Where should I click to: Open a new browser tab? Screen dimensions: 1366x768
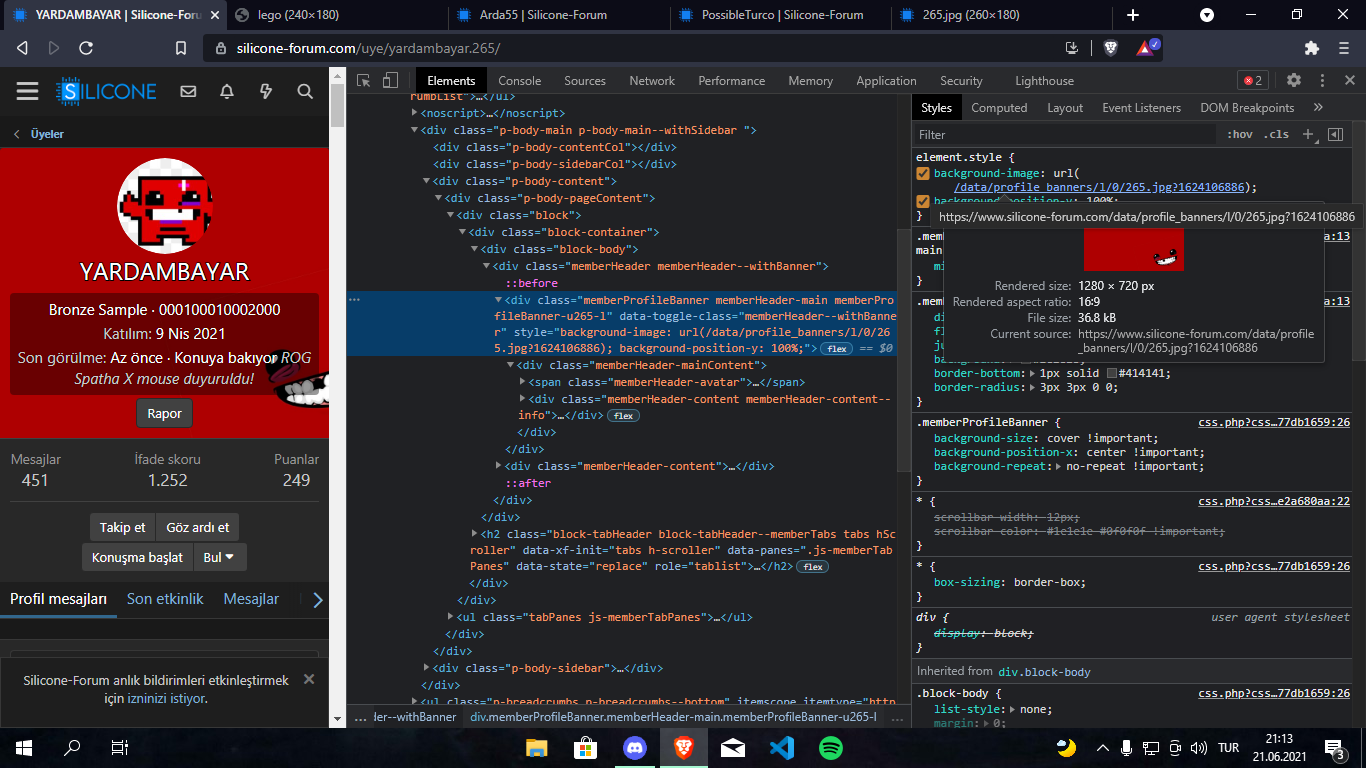(1133, 15)
